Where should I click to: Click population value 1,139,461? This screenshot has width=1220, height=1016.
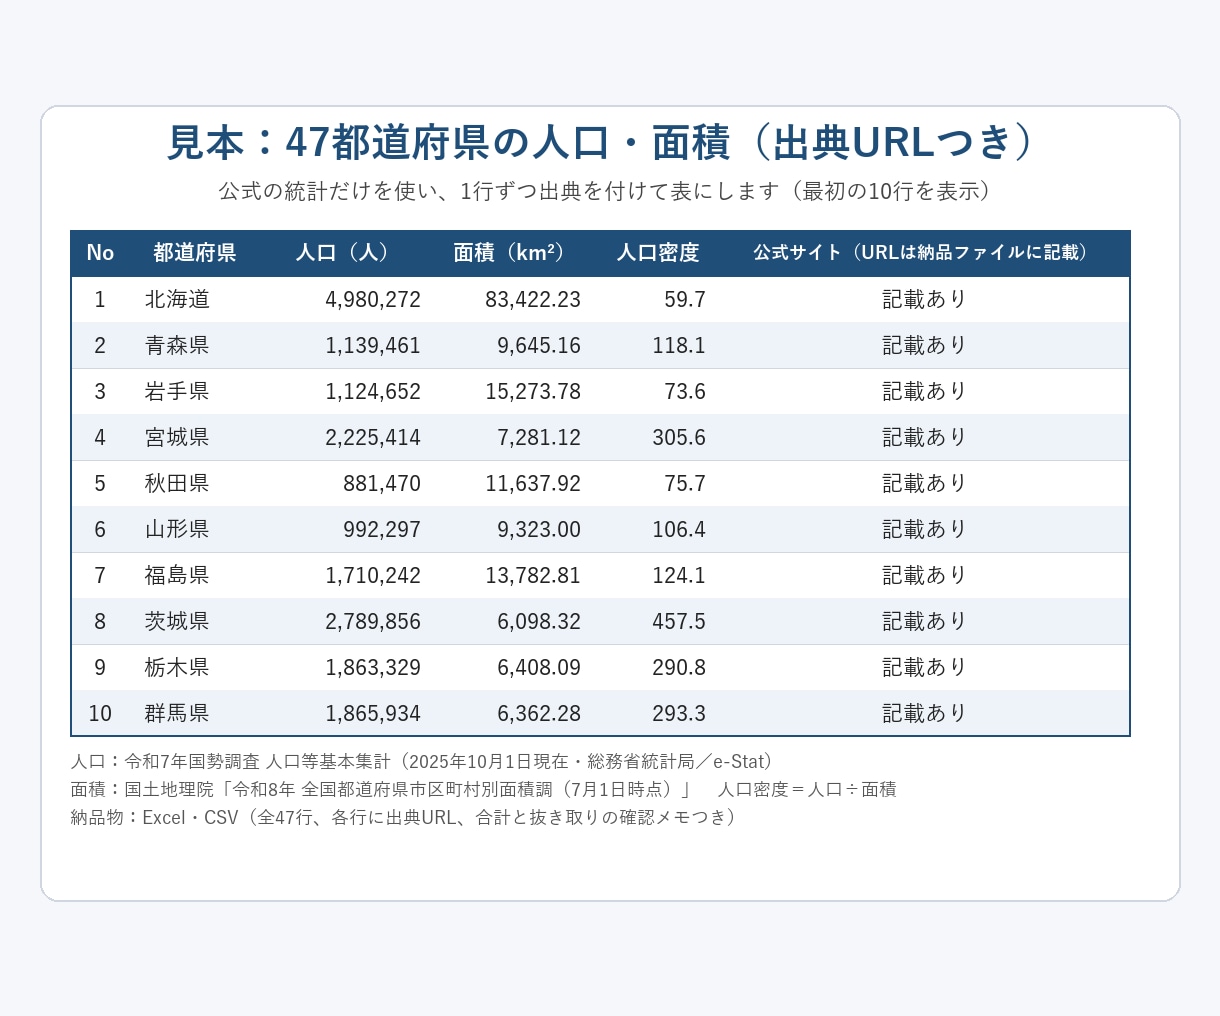[373, 346]
